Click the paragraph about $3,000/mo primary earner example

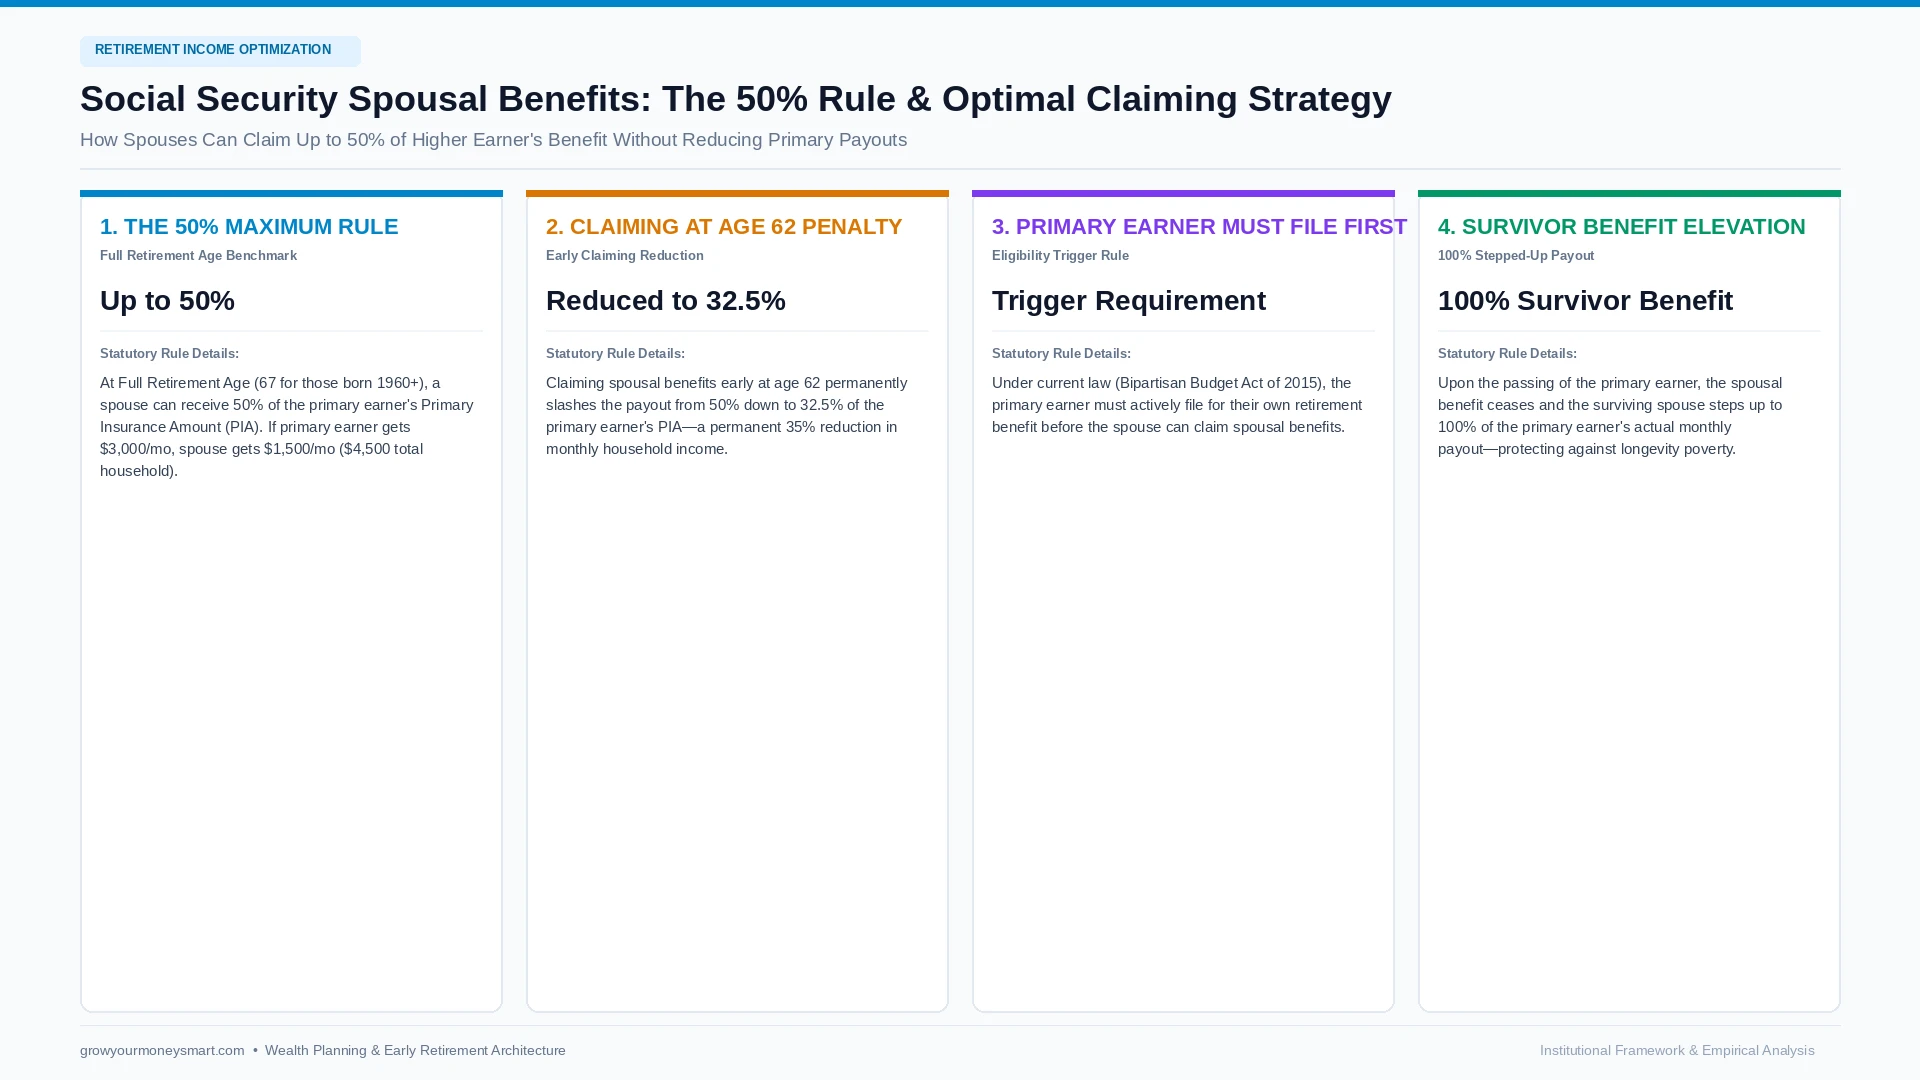tap(287, 427)
